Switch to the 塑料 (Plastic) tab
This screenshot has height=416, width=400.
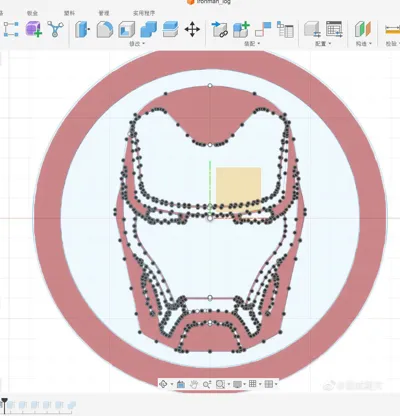(69, 13)
